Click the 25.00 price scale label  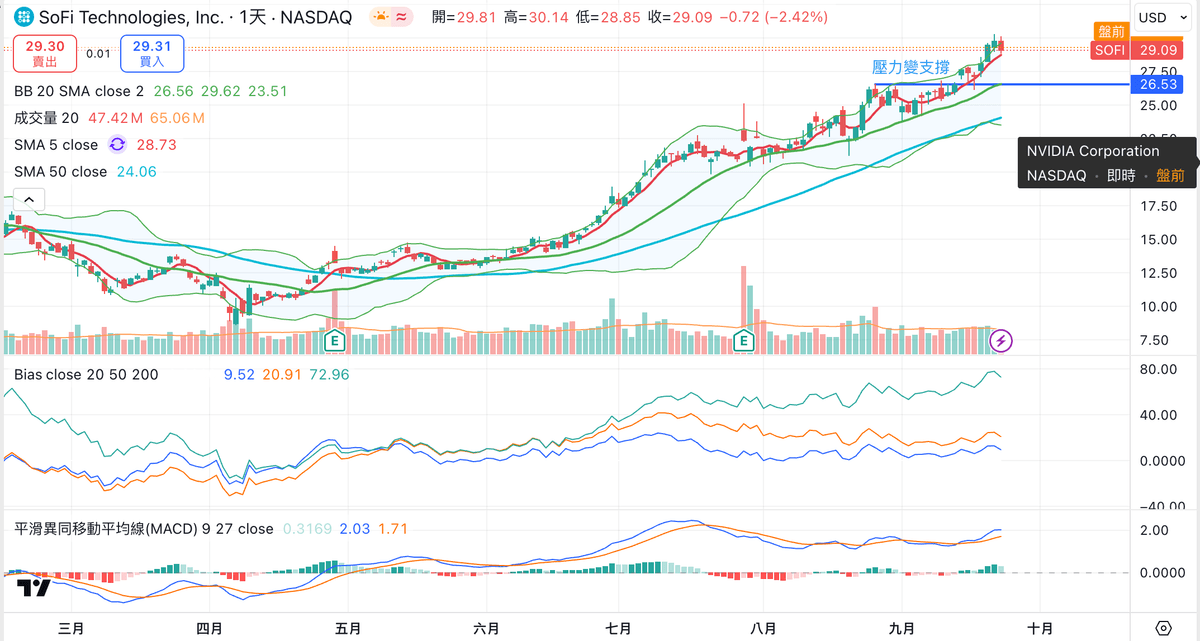tap(1158, 105)
